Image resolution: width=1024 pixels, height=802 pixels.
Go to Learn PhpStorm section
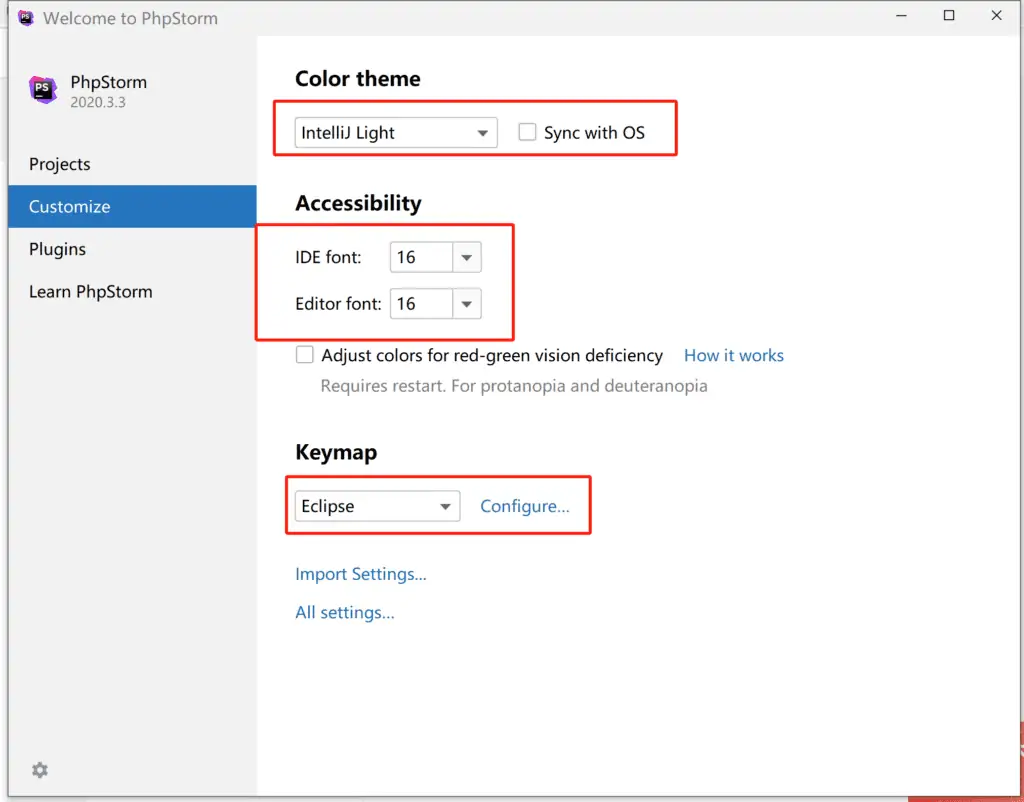91,292
